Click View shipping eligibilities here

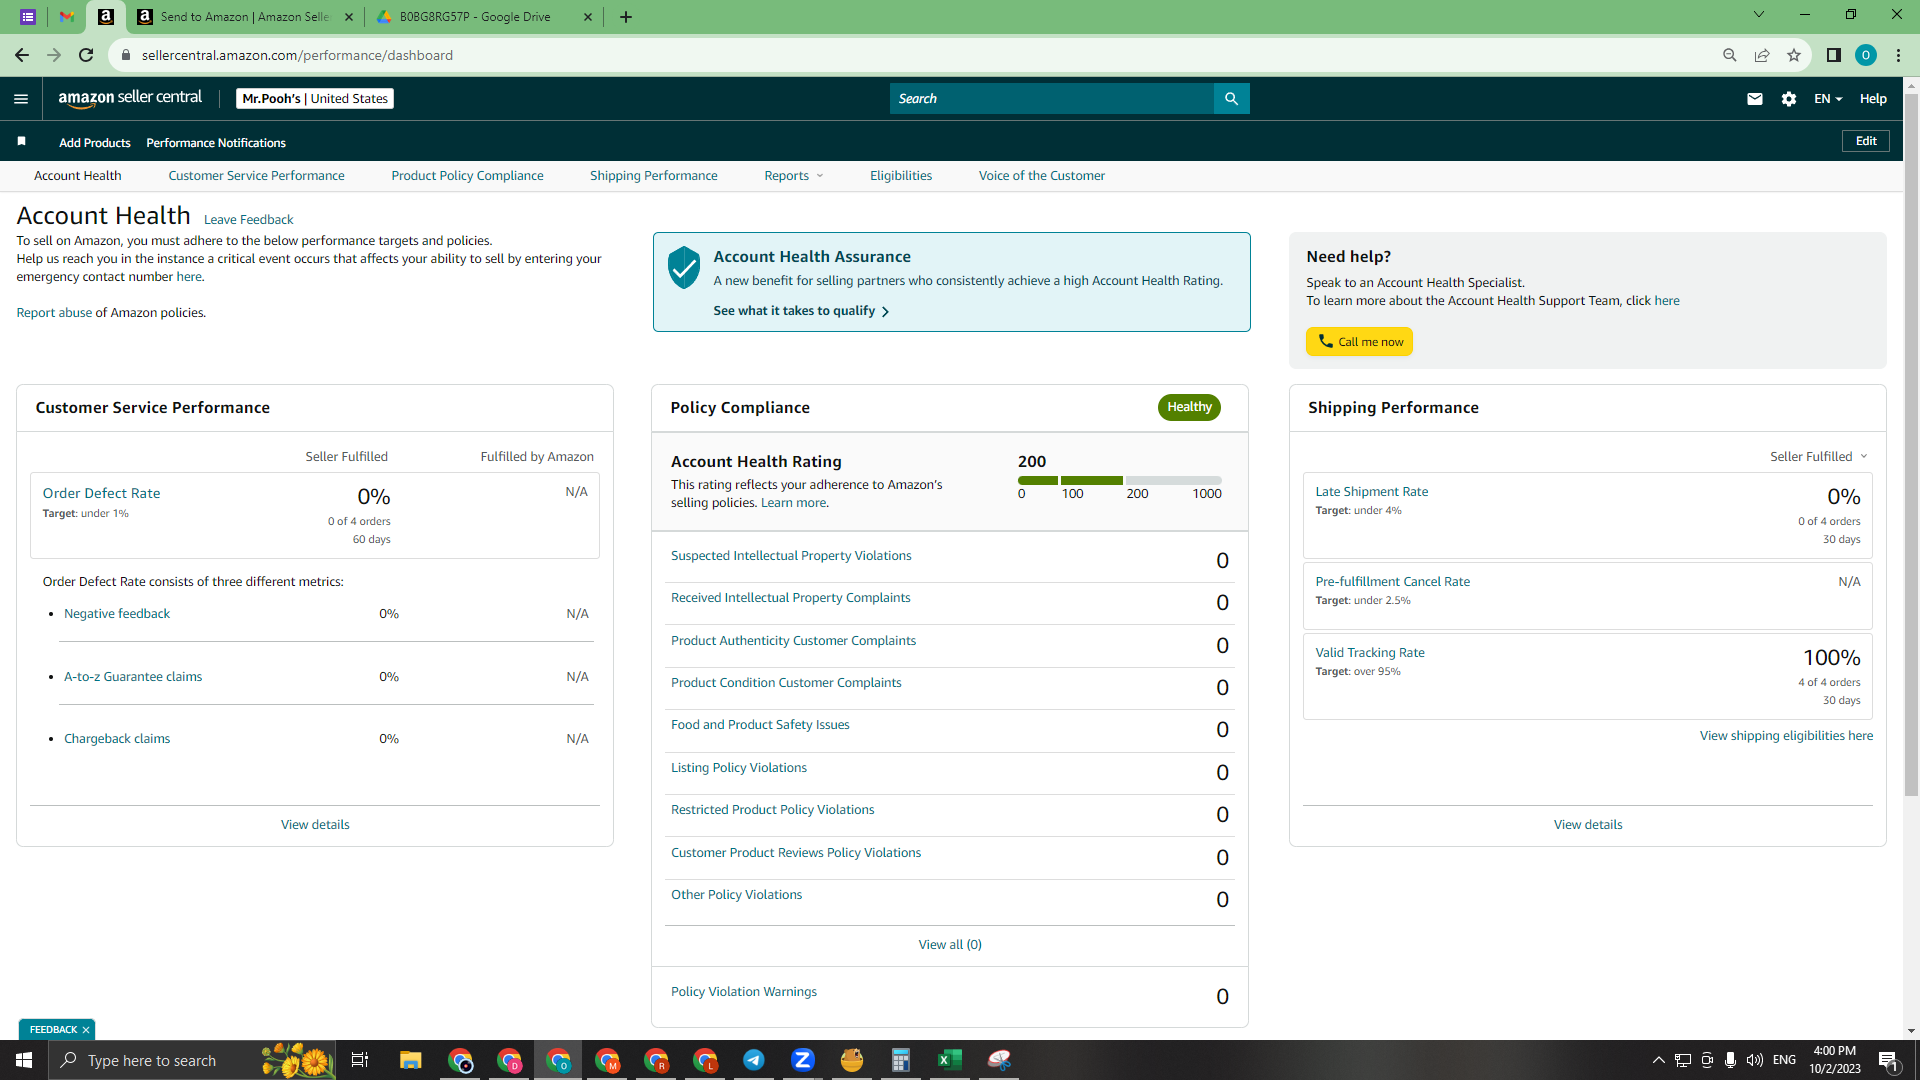coord(1786,736)
